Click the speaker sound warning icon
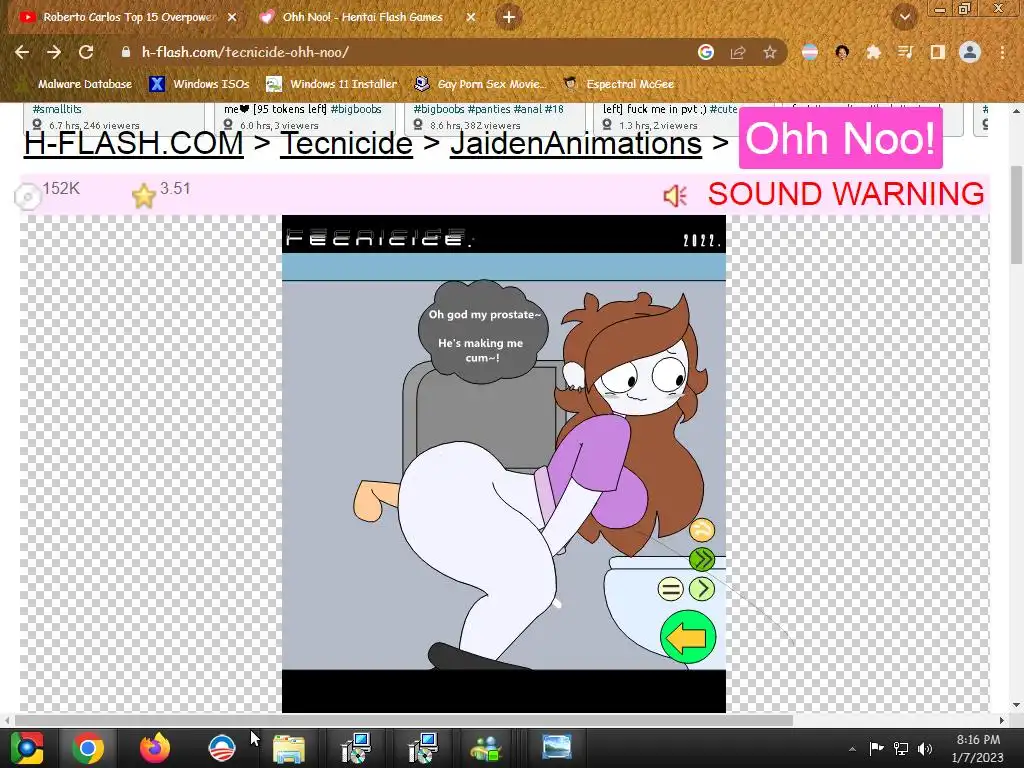The image size is (1024, 768). (x=675, y=195)
